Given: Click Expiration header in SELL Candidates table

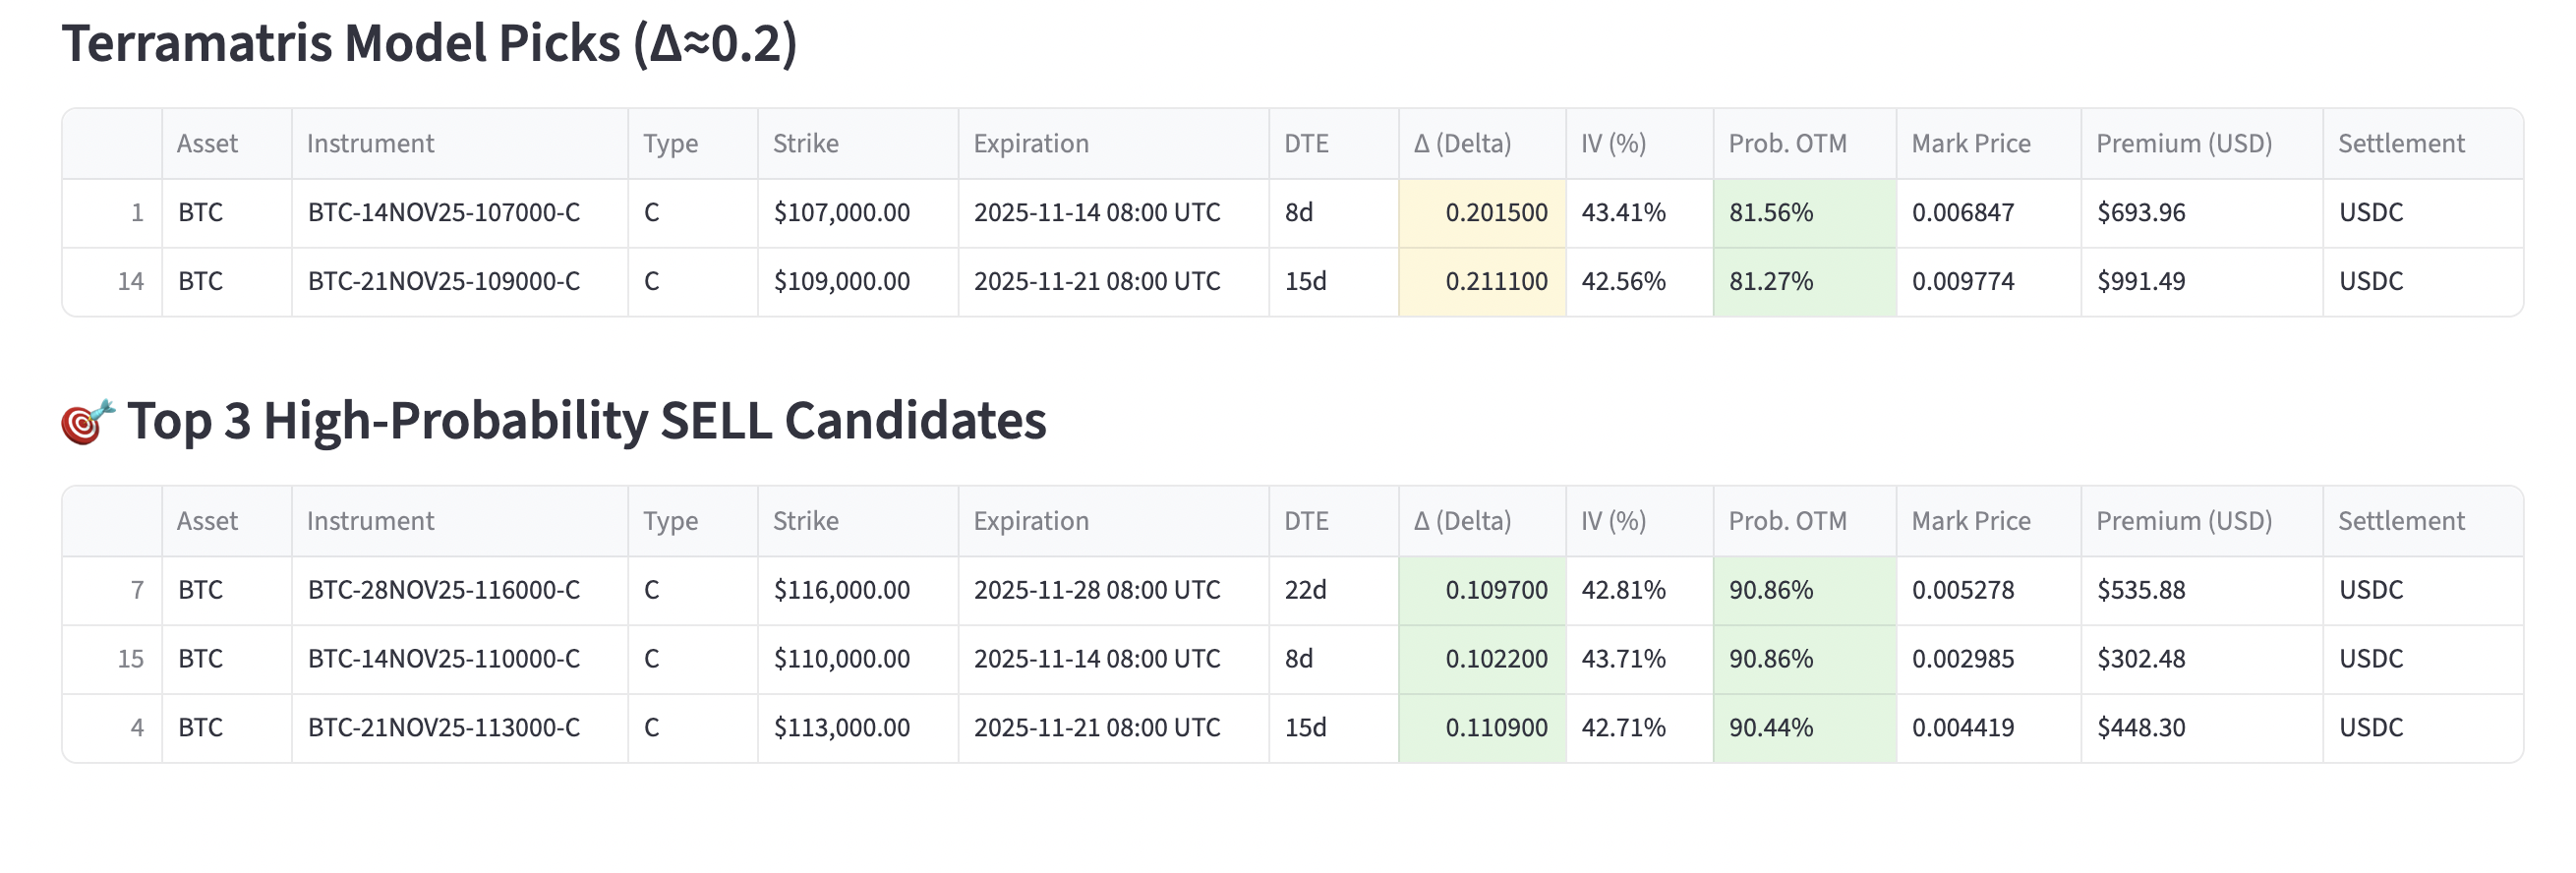Looking at the screenshot, I should 1031,521.
